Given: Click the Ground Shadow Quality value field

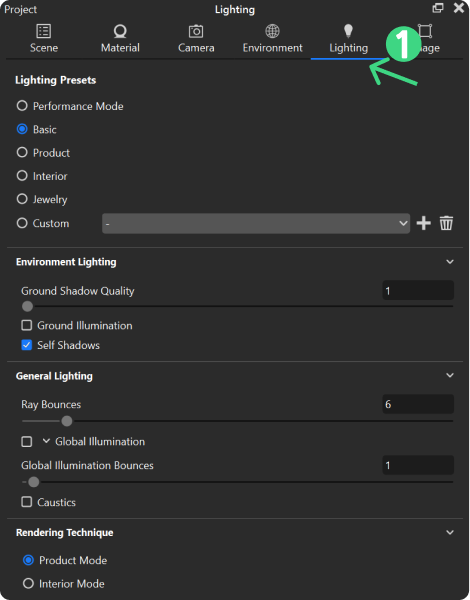Looking at the screenshot, I should coord(418,290).
